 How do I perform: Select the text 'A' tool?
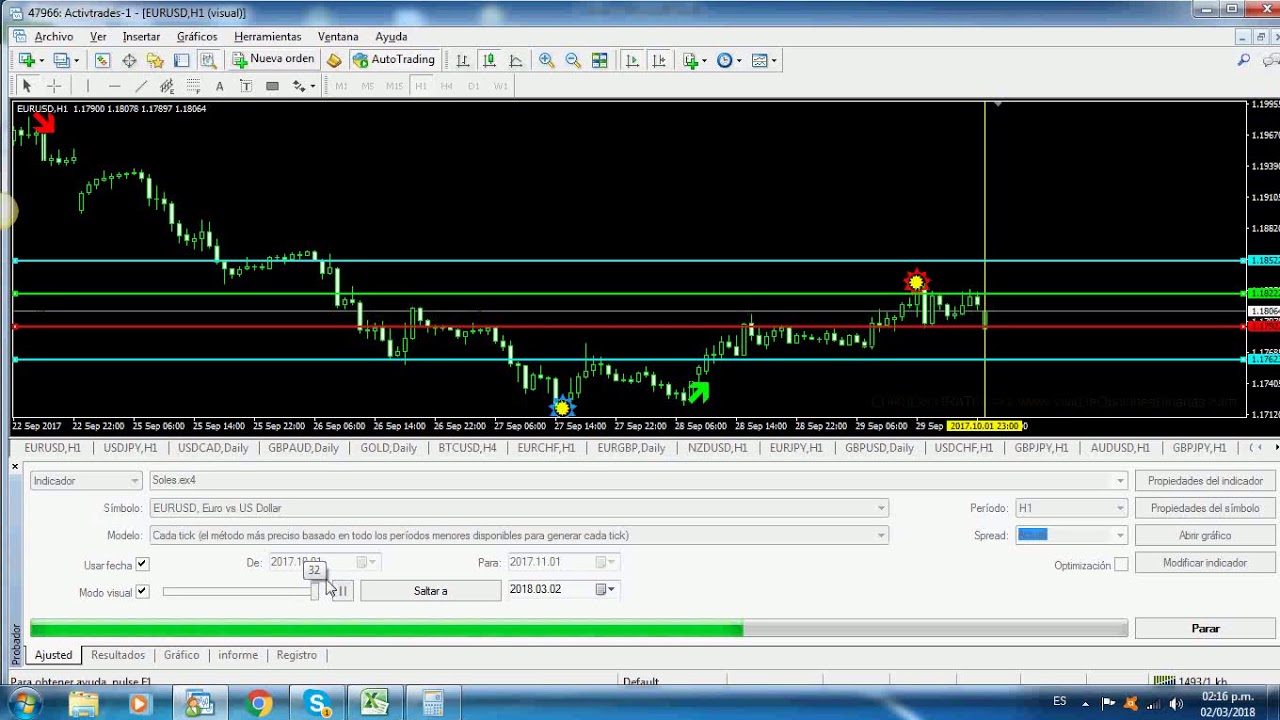(220, 86)
